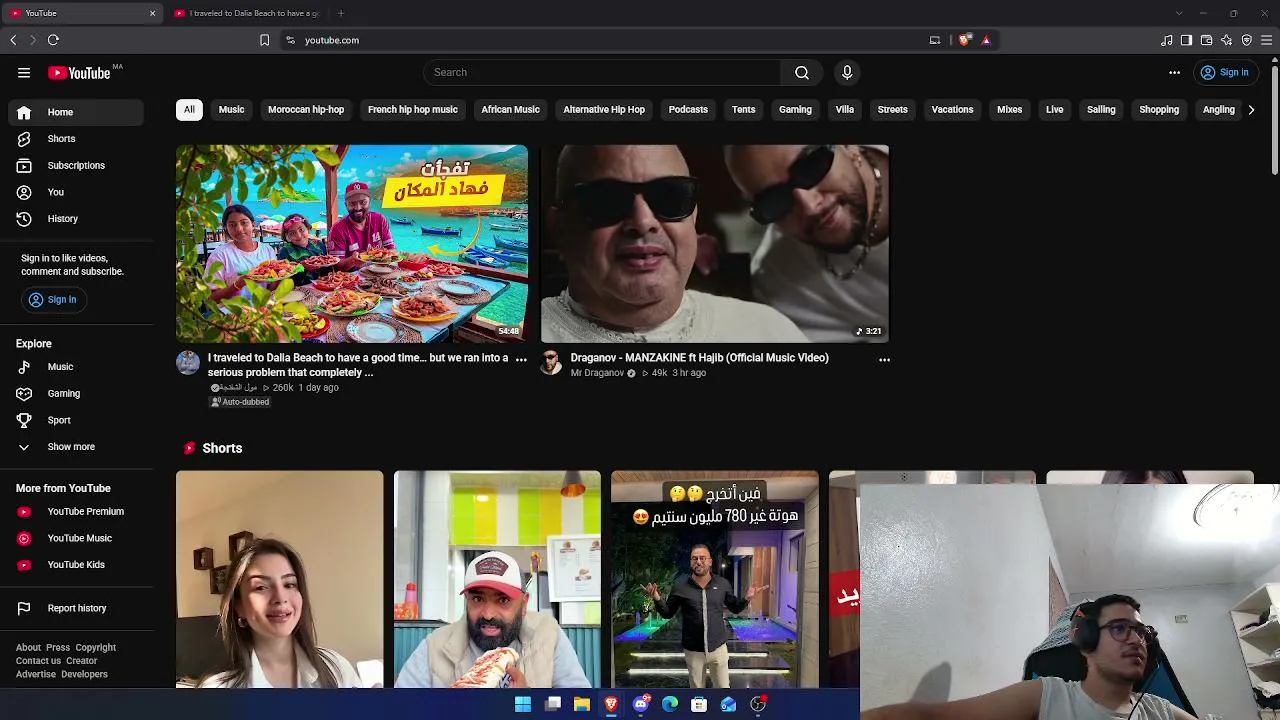Open the Shorts page from the sidebar
Image resolution: width=1280 pixels, height=720 pixels.
click(x=76, y=139)
